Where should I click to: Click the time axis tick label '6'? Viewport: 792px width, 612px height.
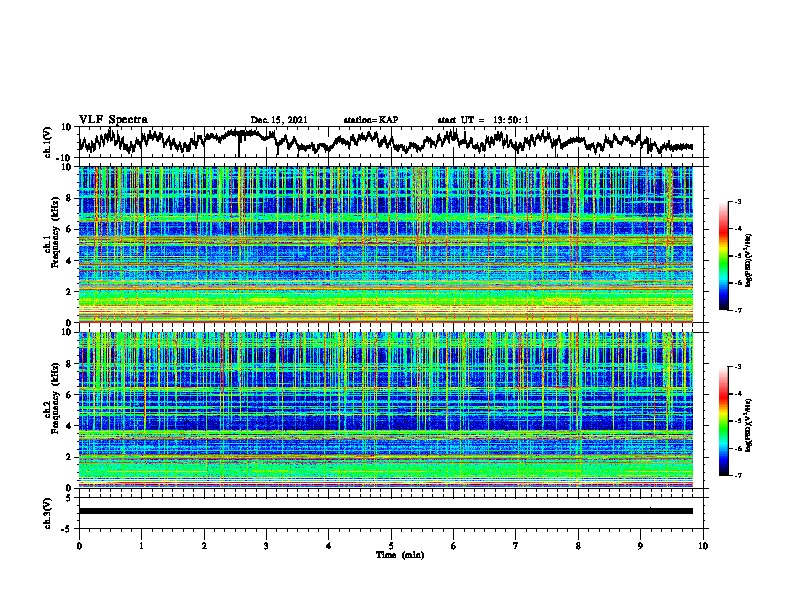point(454,546)
